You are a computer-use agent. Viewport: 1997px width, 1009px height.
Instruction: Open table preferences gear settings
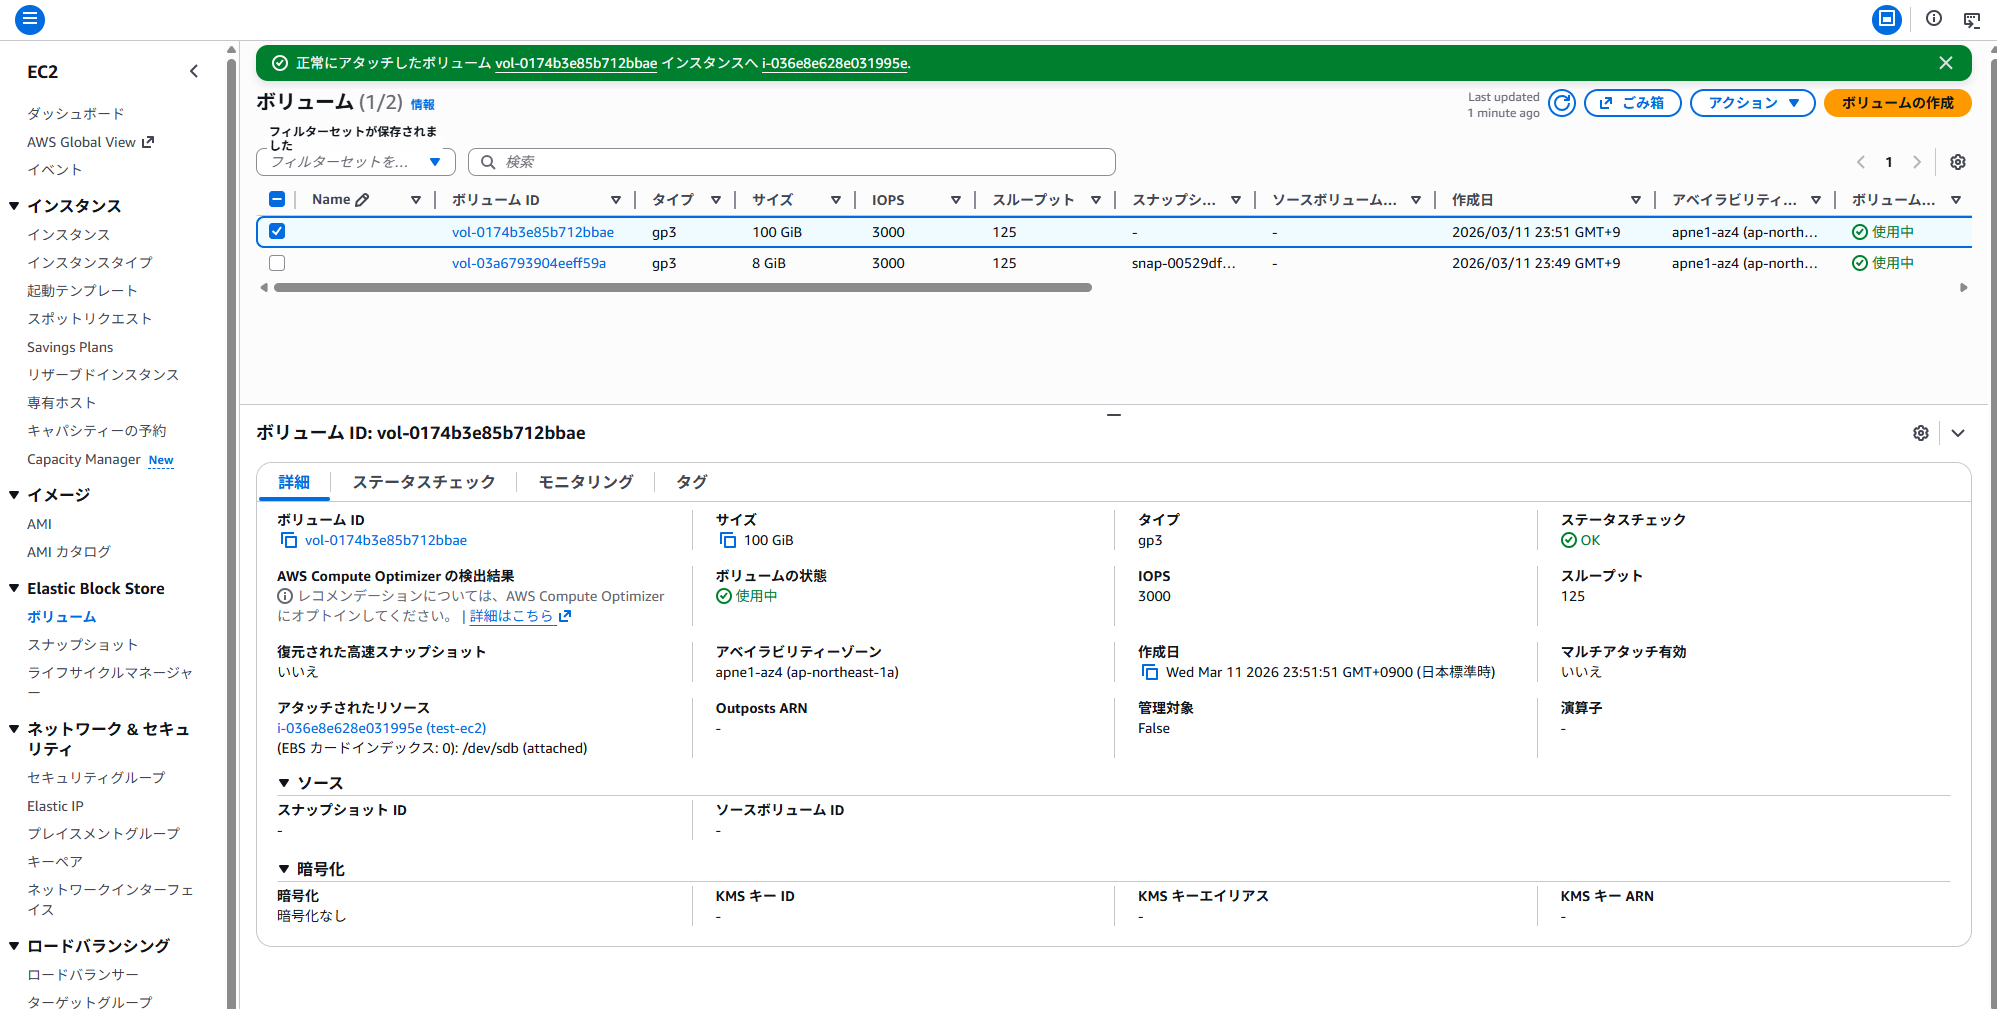point(1958,161)
